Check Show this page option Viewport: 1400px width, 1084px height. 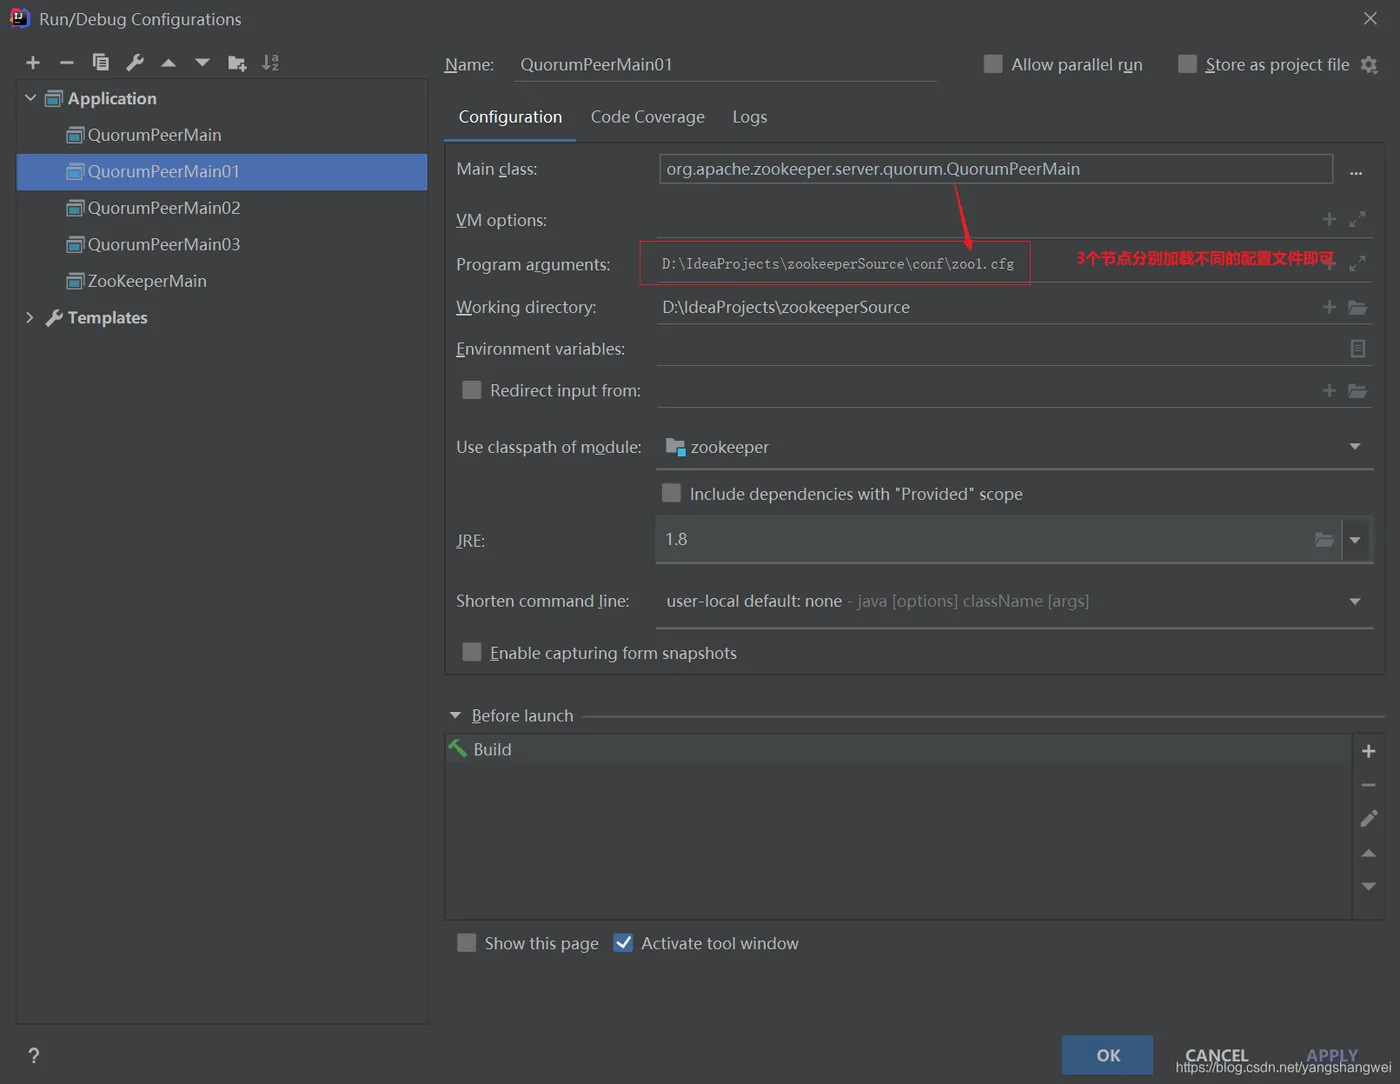click(466, 943)
